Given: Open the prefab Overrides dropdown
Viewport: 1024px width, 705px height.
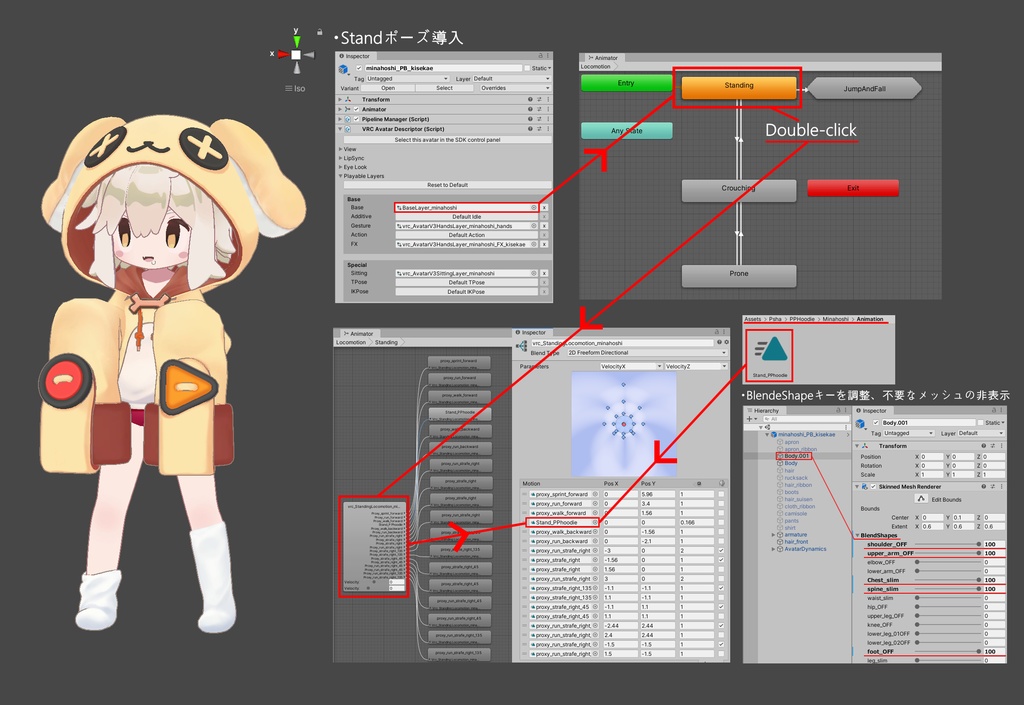Looking at the screenshot, I should coord(513,88).
